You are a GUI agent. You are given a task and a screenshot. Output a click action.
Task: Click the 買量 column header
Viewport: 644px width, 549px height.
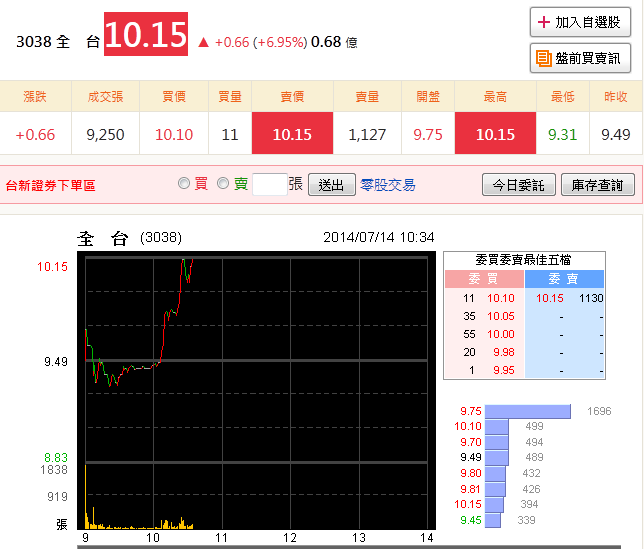click(230, 96)
